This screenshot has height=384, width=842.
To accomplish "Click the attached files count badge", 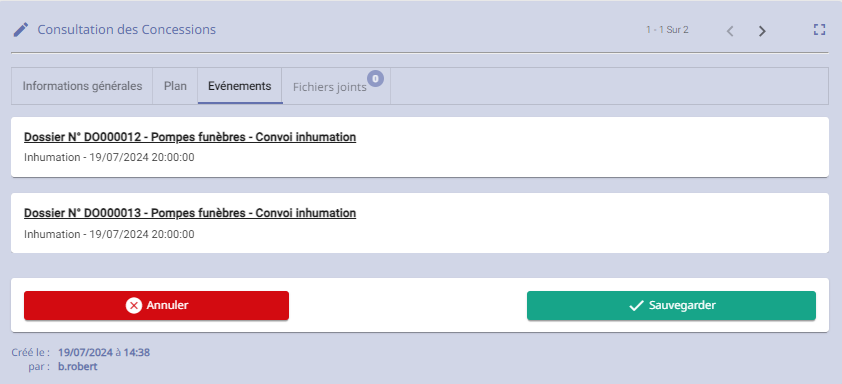I will pyautogui.click(x=375, y=78).
